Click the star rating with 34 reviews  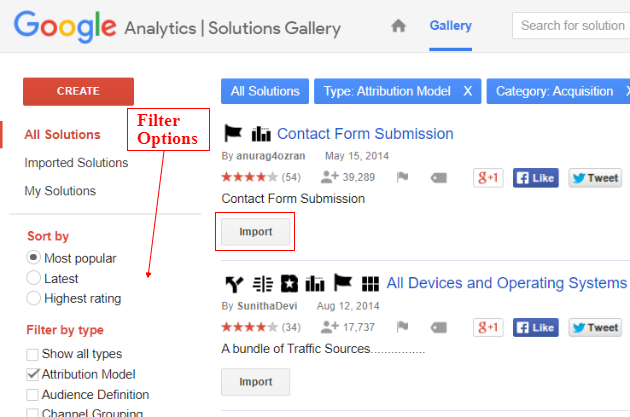click(x=249, y=327)
